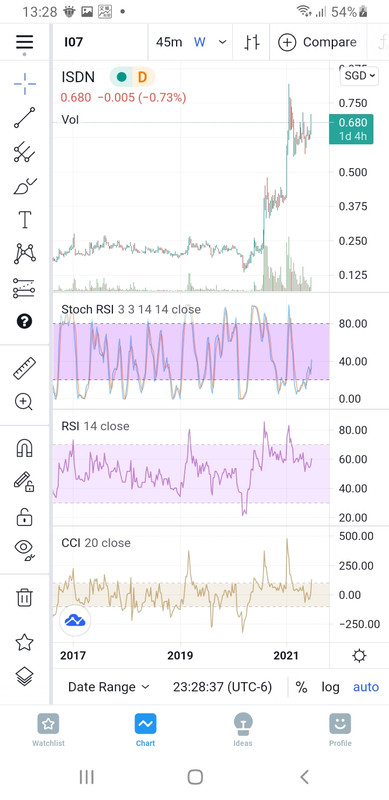Click the blue cloud chart logo button
The height and width of the screenshot is (800, 389).
(x=75, y=621)
